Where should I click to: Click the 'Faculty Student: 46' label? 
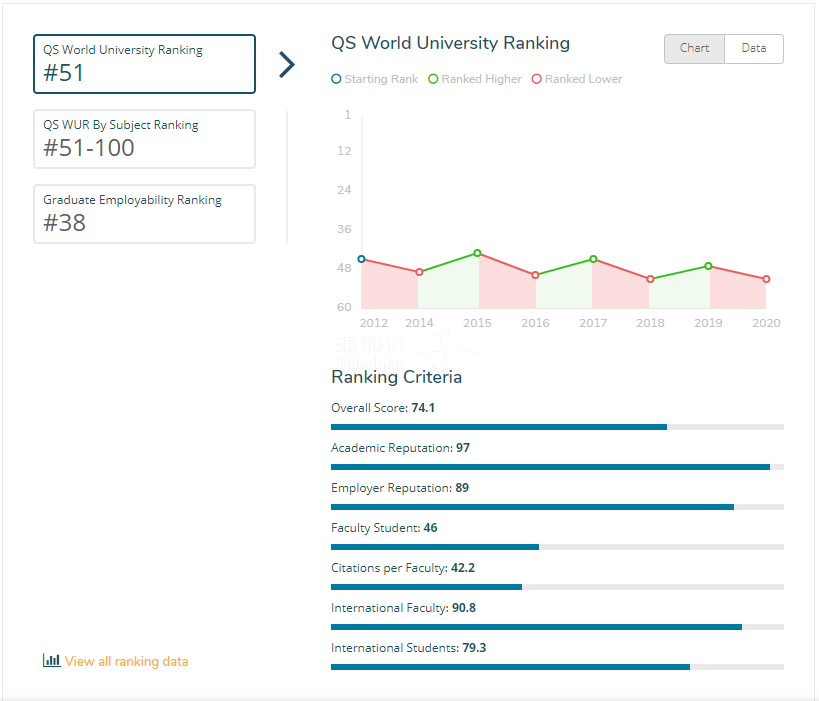click(x=384, y=528)
